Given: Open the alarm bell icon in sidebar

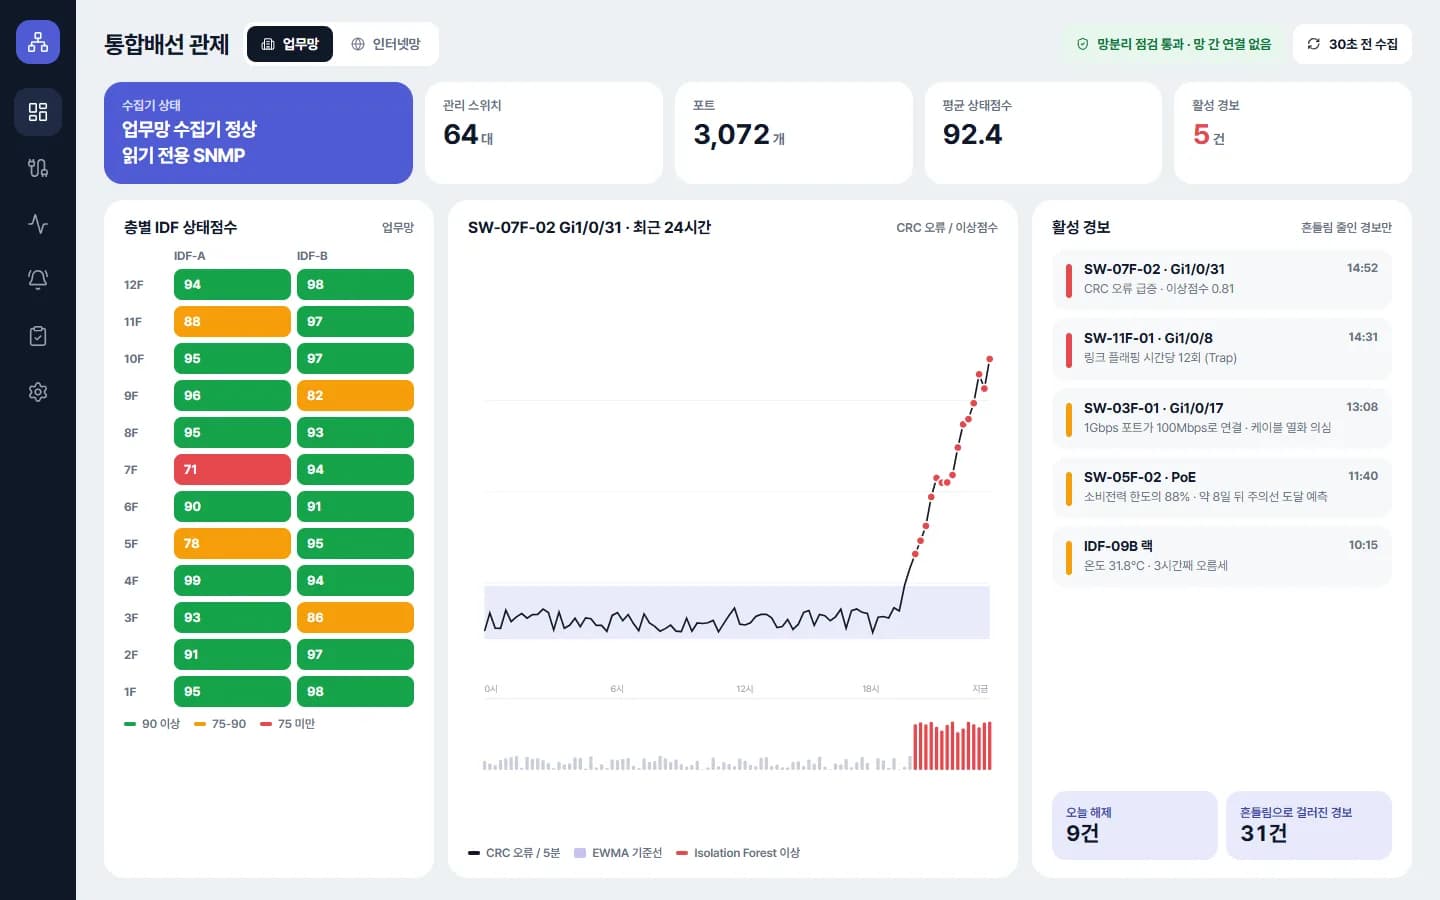Looking at the screenshot, I should (x=38, y=280).
